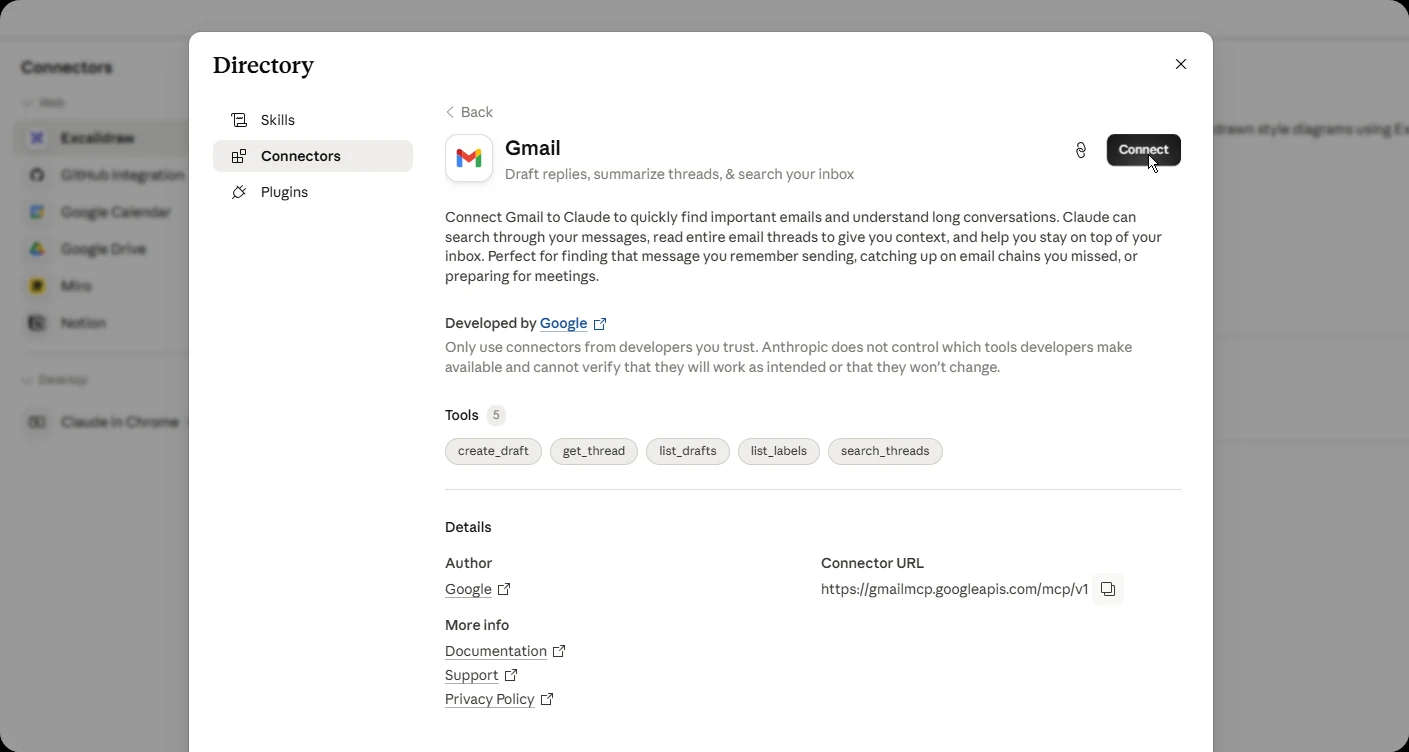The height and width of the screenshot is (752, 1409).
Task: Click the Gmail title text
Action: tap(533, 148)
